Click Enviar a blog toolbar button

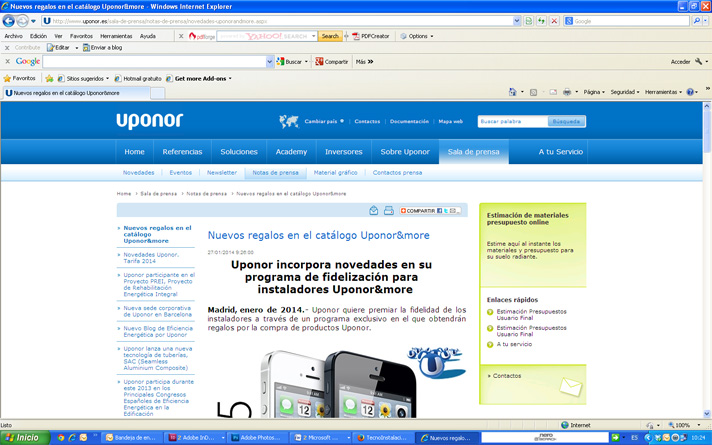(x=102, y=47)
